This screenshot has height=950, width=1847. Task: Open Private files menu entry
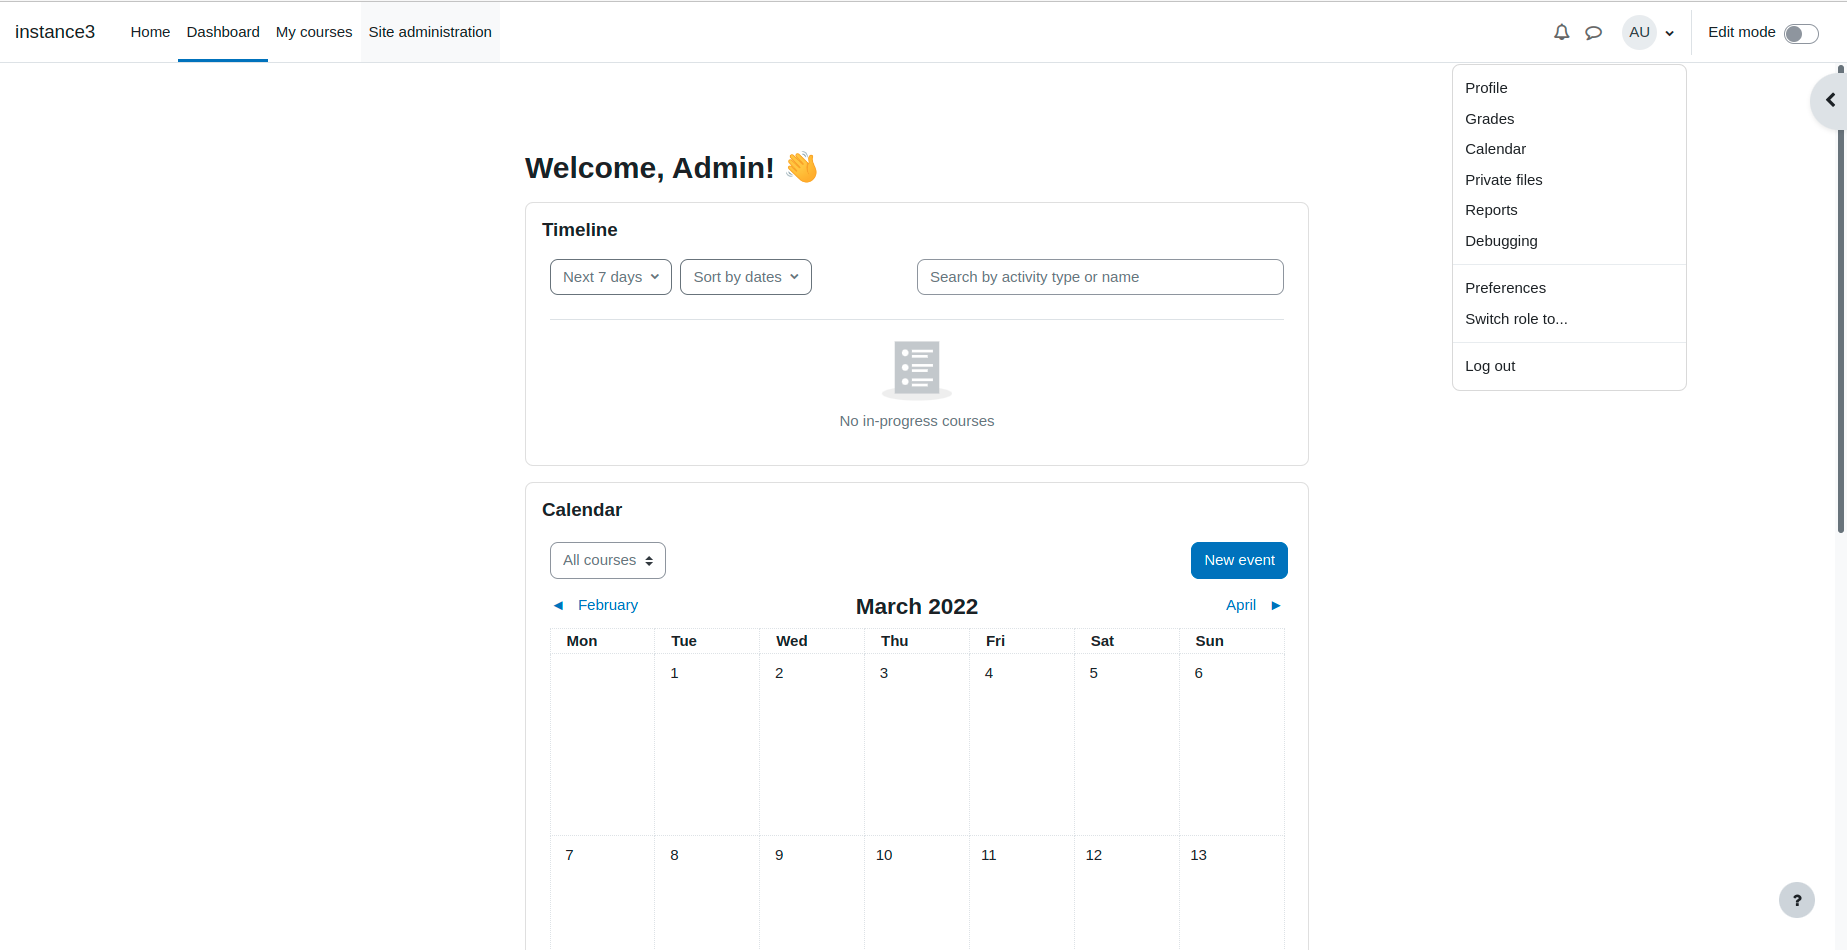coord(1569,180)
